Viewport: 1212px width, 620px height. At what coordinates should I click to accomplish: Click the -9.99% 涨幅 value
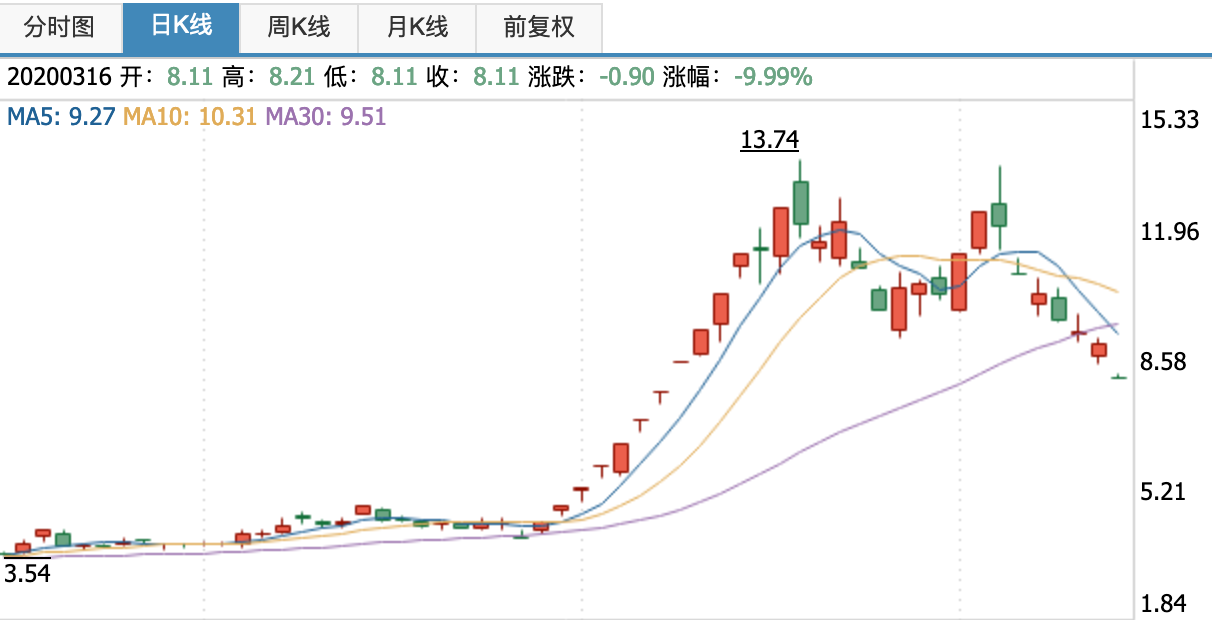tap(773, 77)
